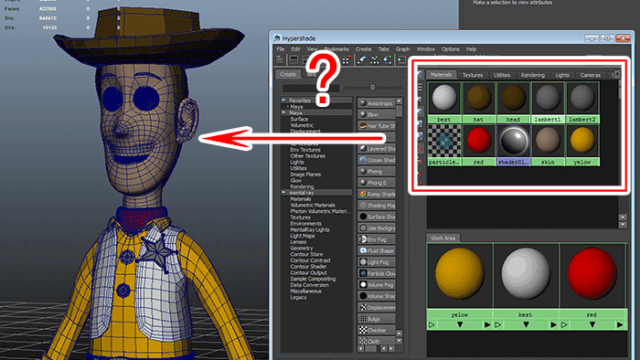640x360 pixels.
Task: Switch to the Rendering tab
Action: coord(533,75)
